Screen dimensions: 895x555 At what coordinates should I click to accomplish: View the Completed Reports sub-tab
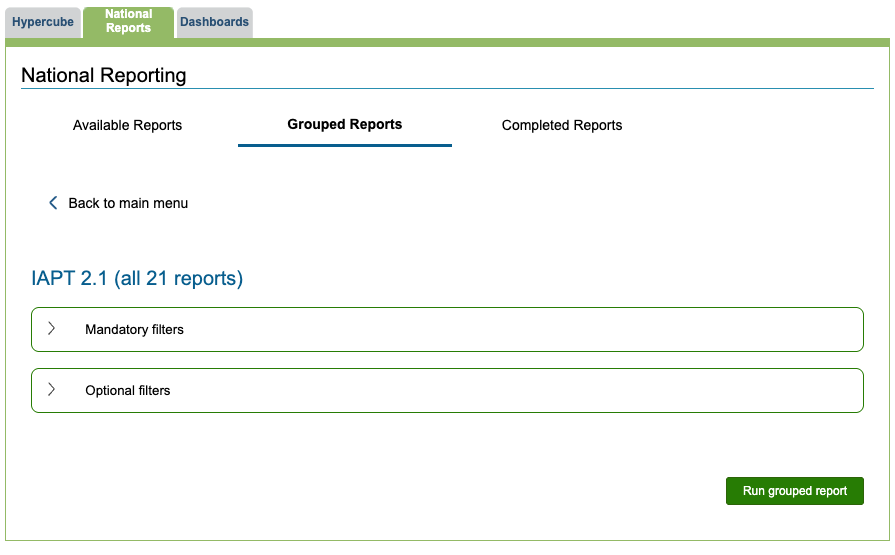click(x=561, y=126)
